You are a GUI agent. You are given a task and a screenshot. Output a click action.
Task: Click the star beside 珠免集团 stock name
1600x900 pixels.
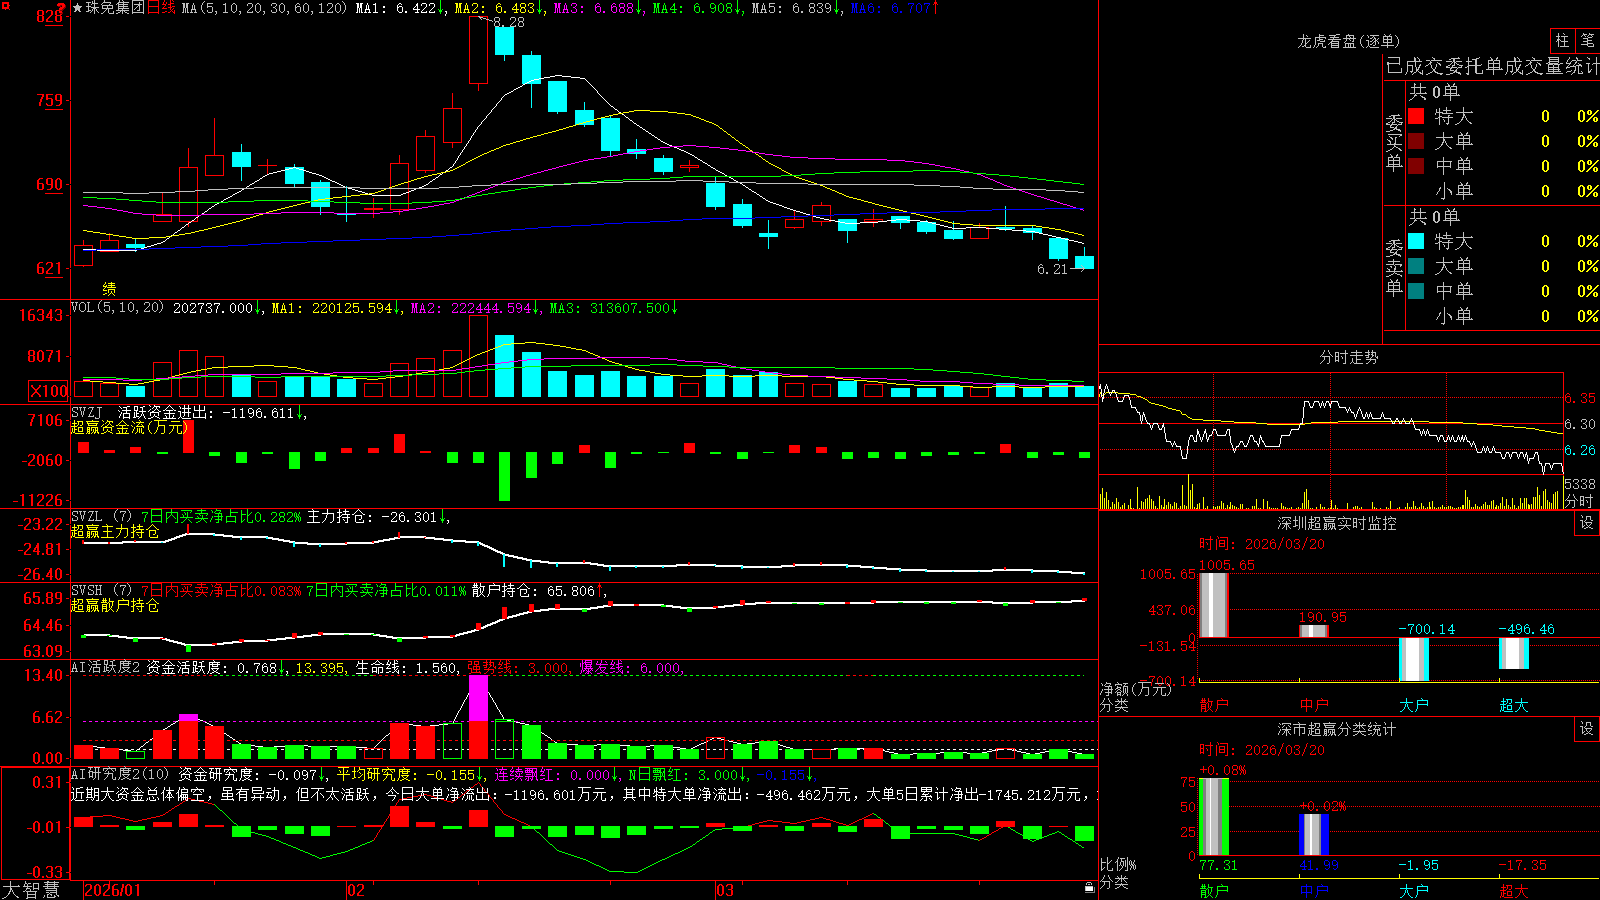[78, 8]
